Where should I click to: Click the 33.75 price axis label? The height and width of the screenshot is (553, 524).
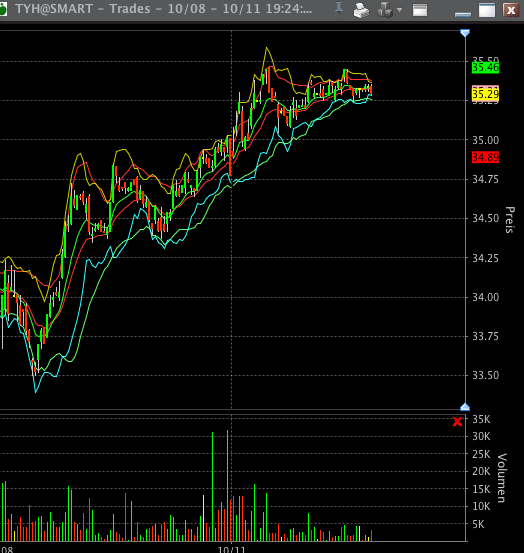(486, 336)
